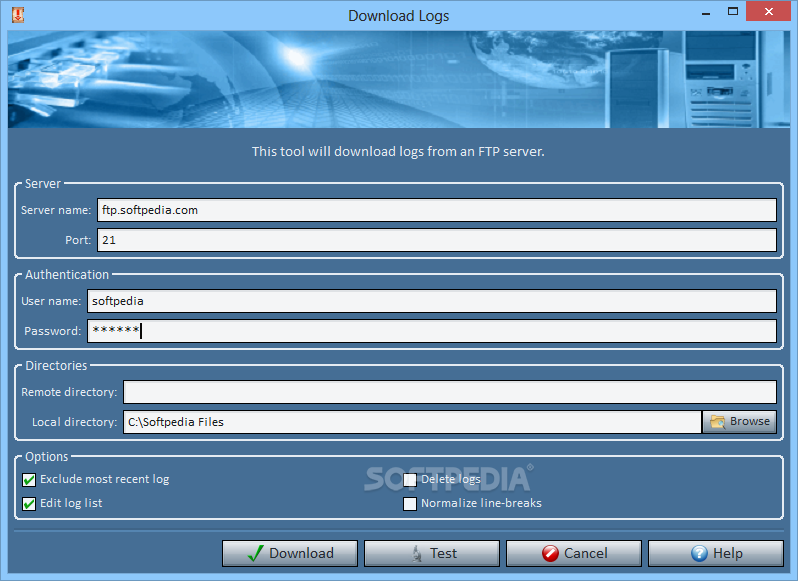This screenshot has width=798, height=581.
Task: Click the FTP server description text
Action: click(x=398, y=152)
